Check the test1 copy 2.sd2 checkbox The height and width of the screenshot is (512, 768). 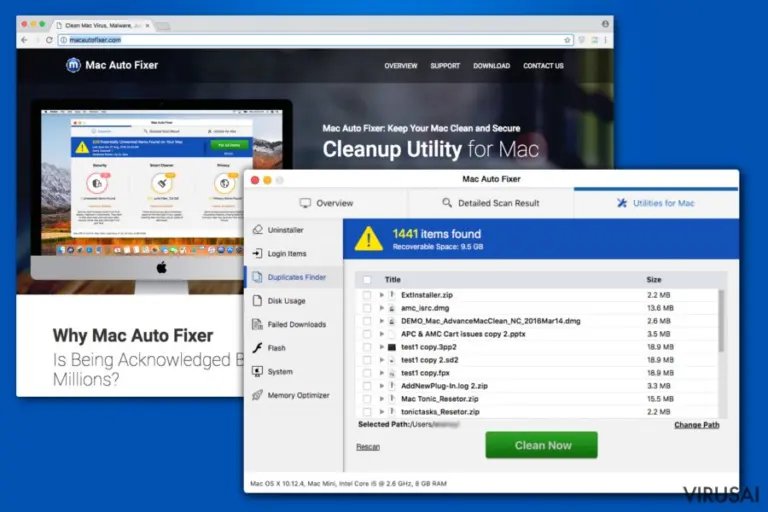[367, 360]
